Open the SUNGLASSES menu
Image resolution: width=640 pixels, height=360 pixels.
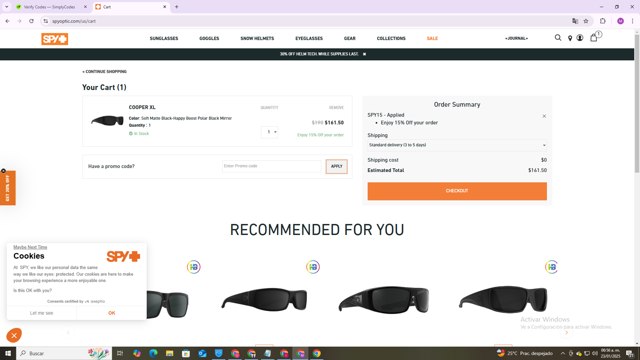pos(164,38)
